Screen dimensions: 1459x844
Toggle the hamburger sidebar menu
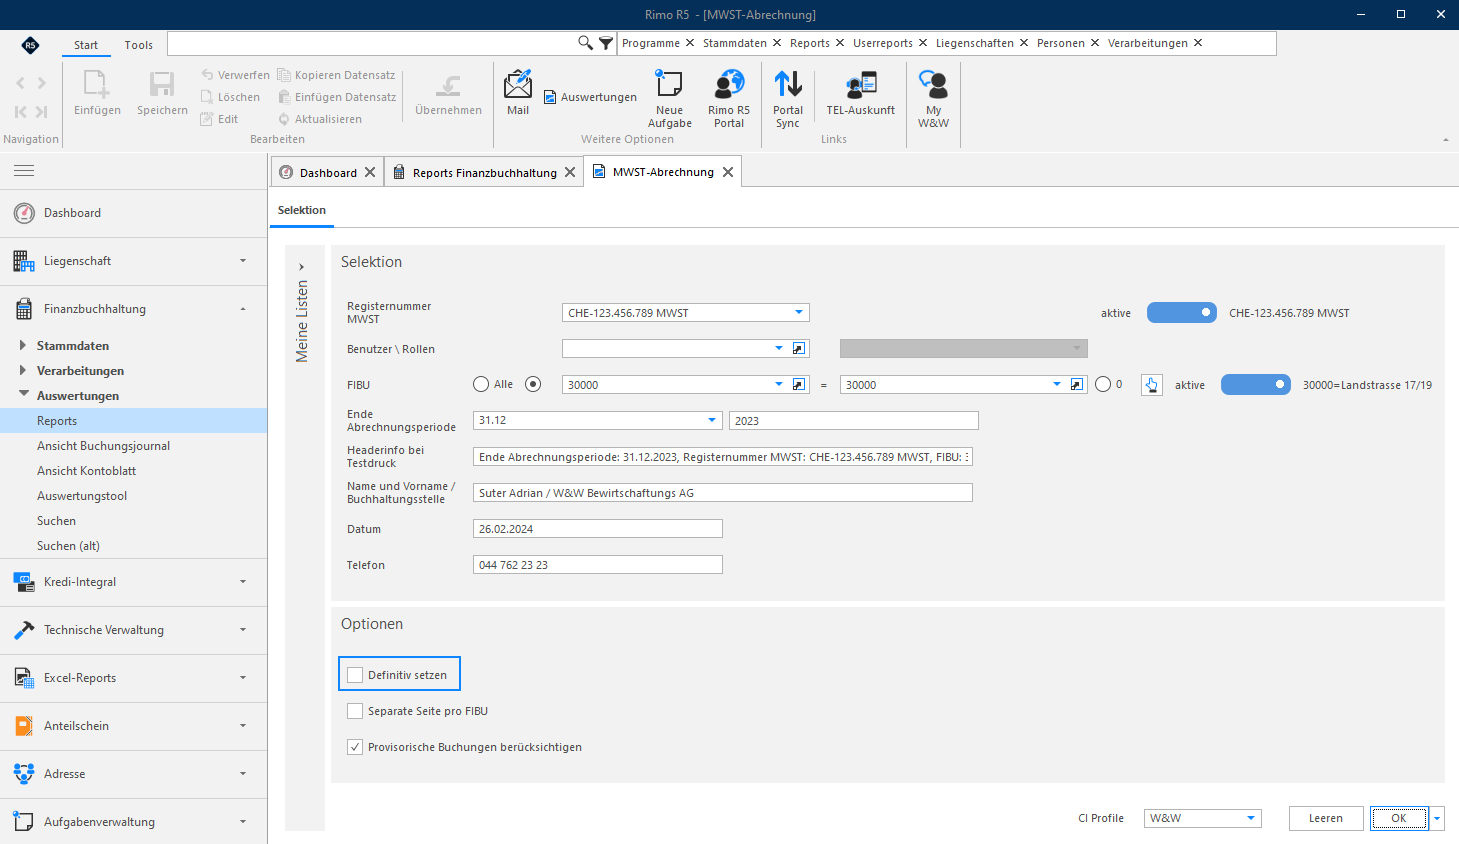coord(24,171)
